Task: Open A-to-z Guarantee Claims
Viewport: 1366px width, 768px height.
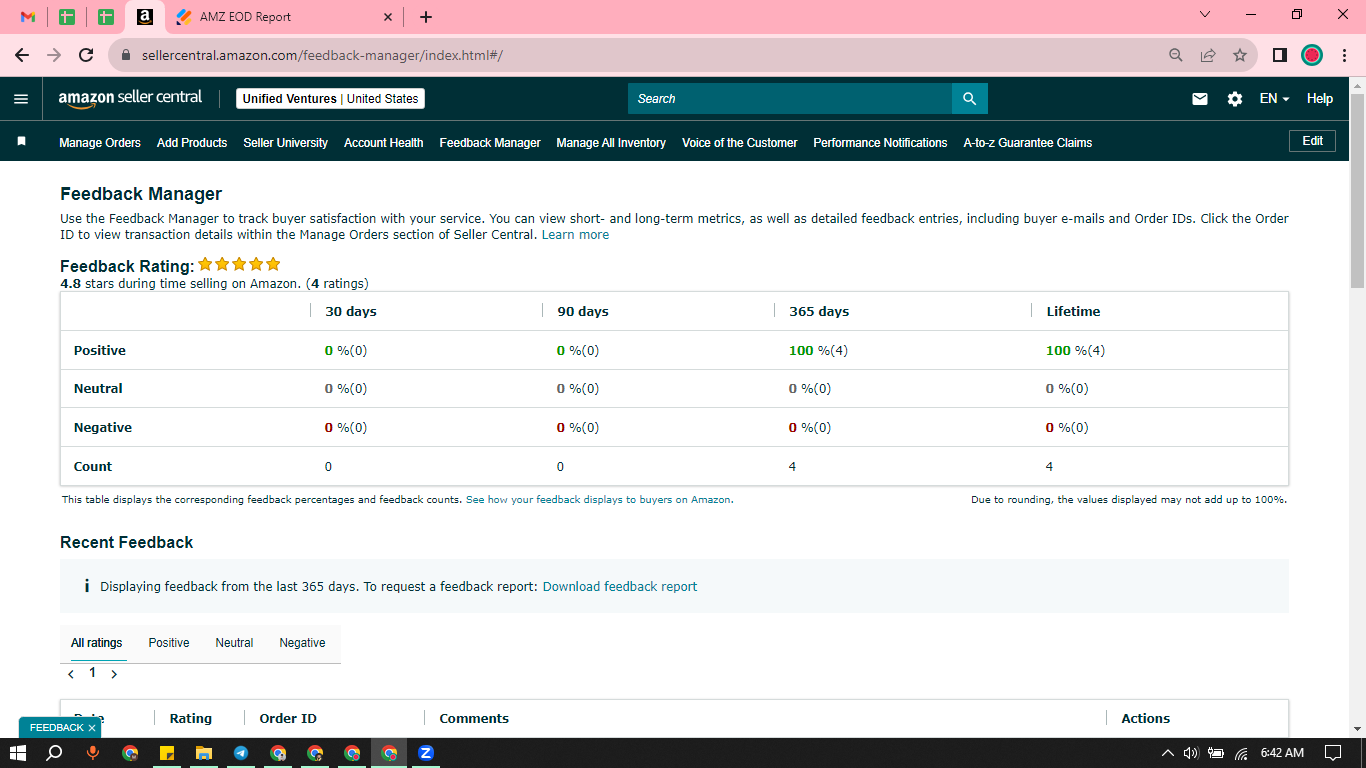Action: [1028, 143]
